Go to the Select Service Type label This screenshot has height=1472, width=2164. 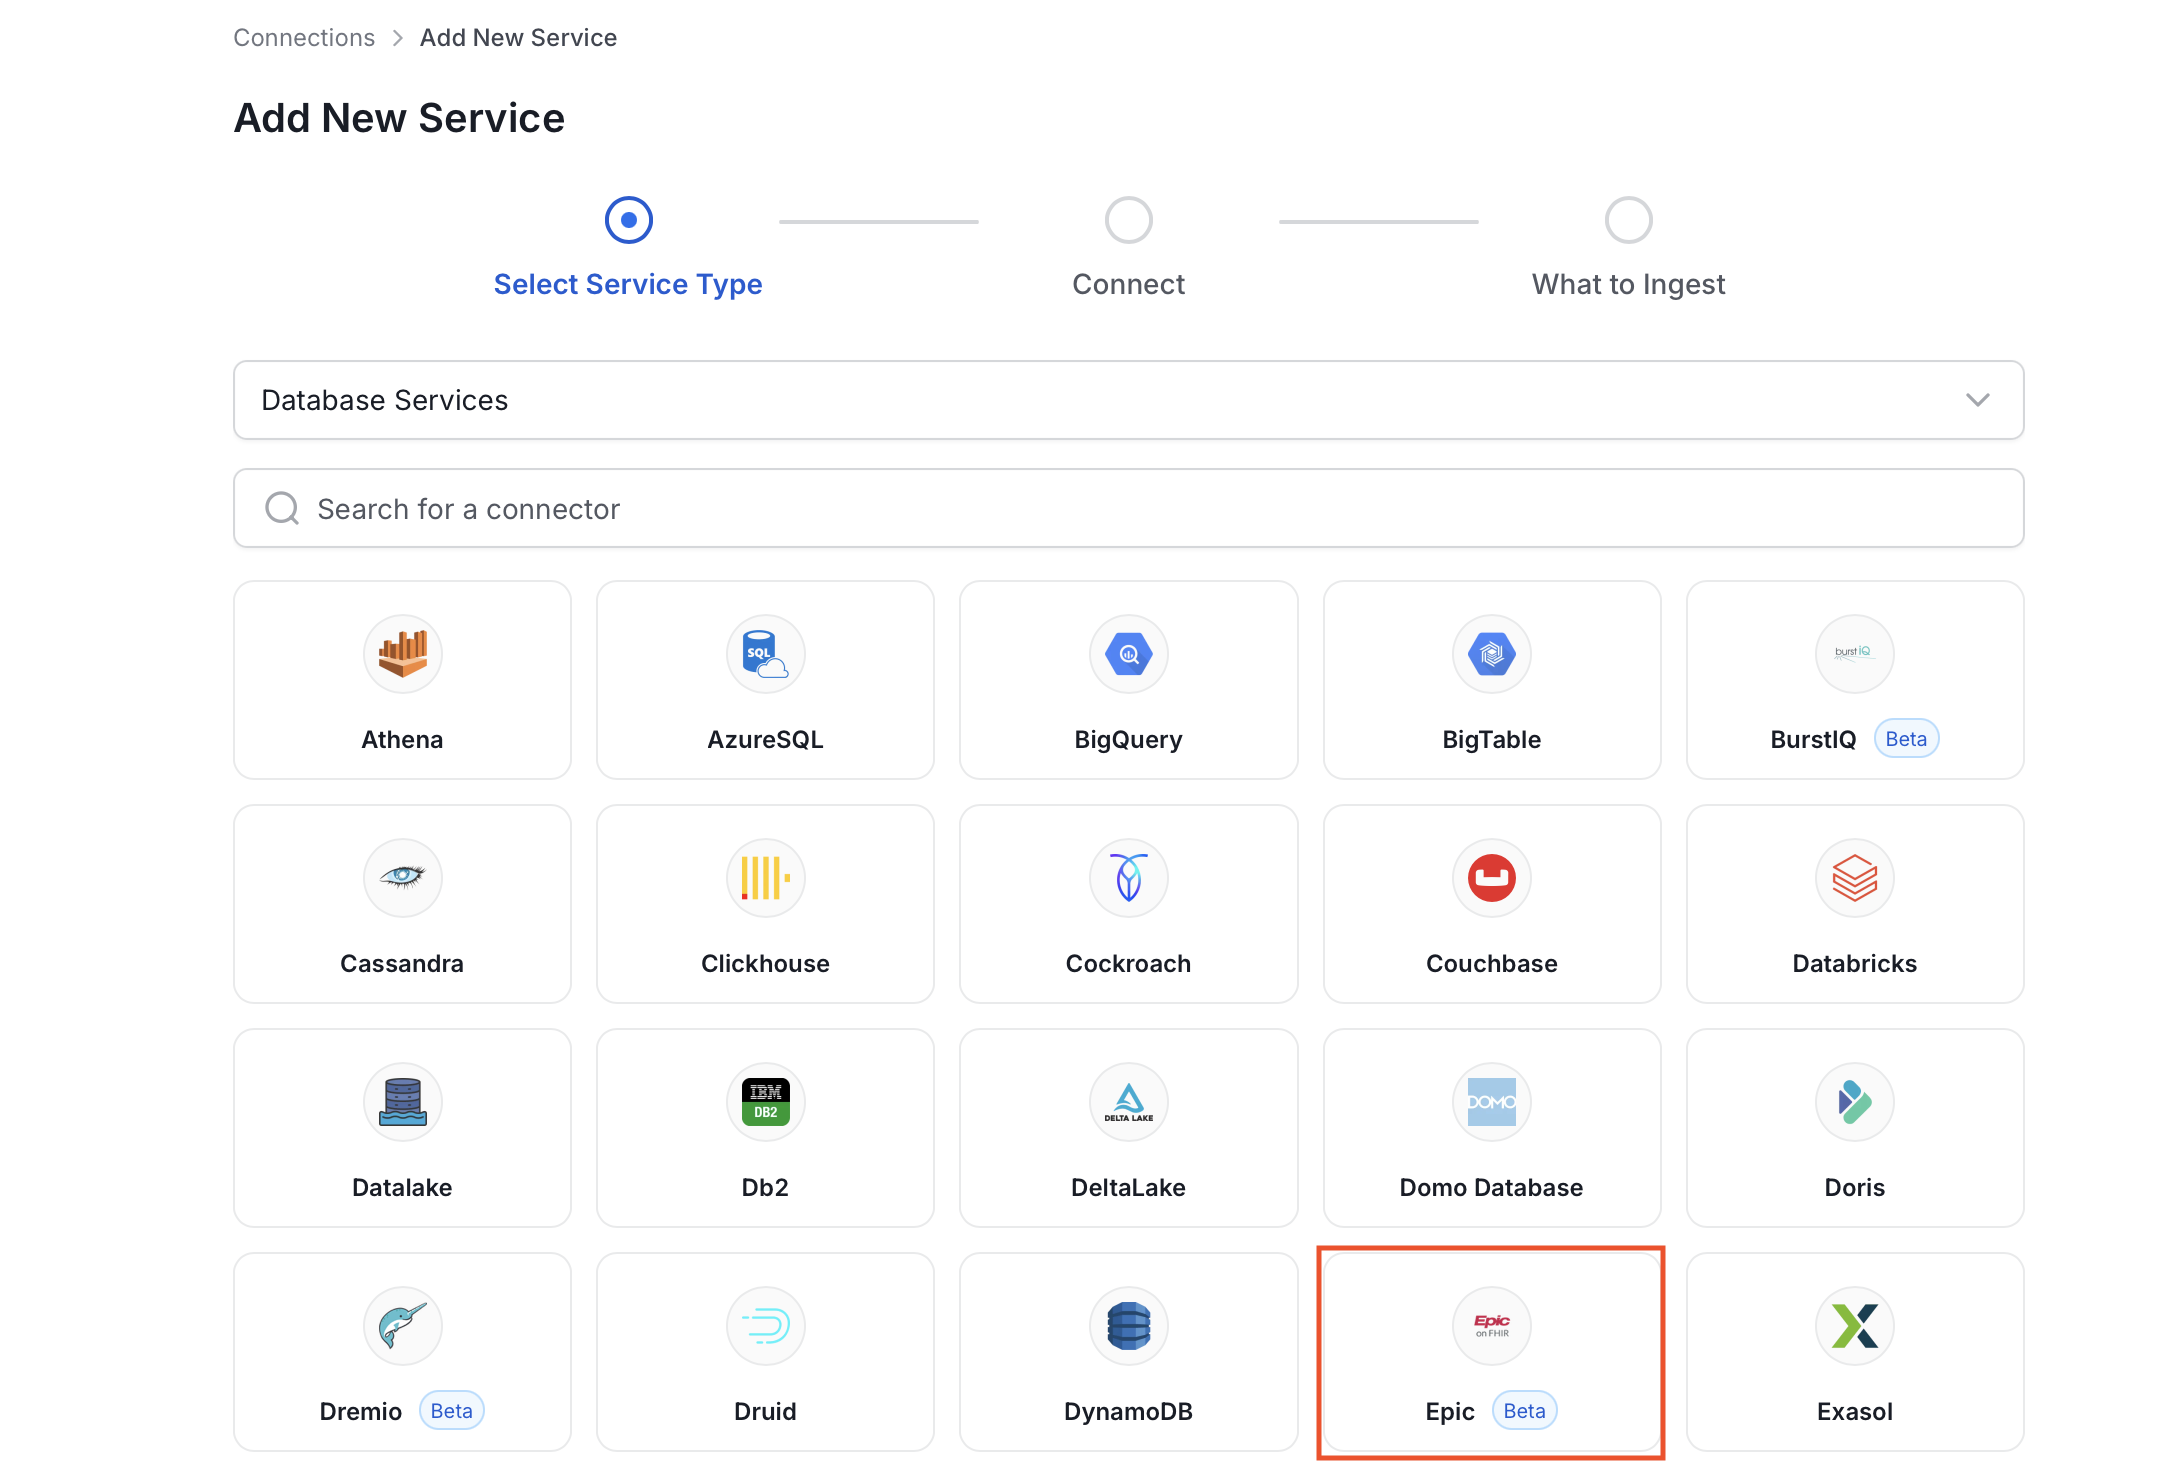(x=628, y=284)
